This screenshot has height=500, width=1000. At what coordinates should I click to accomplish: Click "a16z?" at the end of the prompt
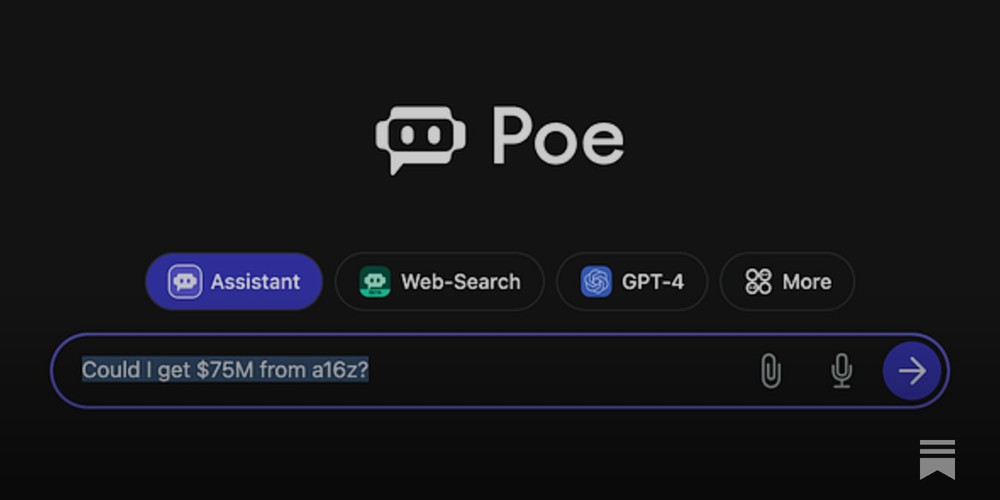pos(340,370)
